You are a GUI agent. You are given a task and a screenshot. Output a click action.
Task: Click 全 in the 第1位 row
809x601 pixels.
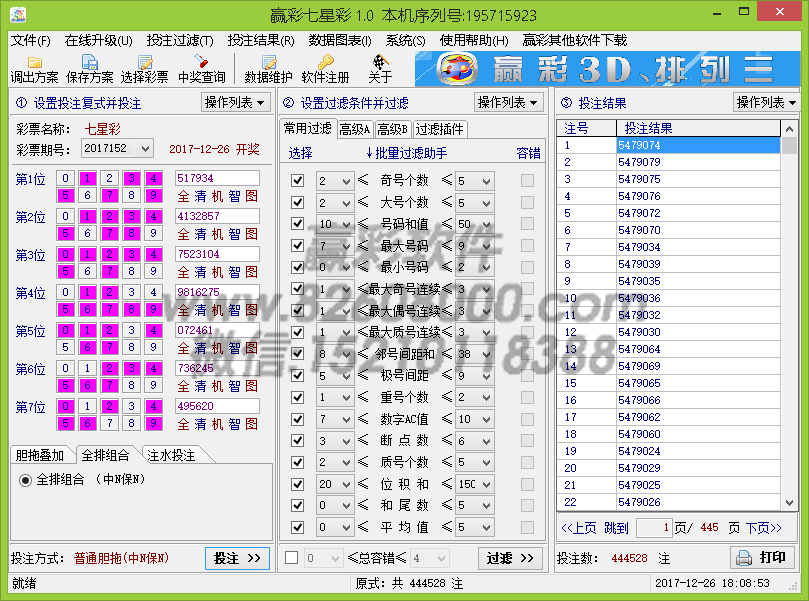pyautogui.click(x=184, y=196)
